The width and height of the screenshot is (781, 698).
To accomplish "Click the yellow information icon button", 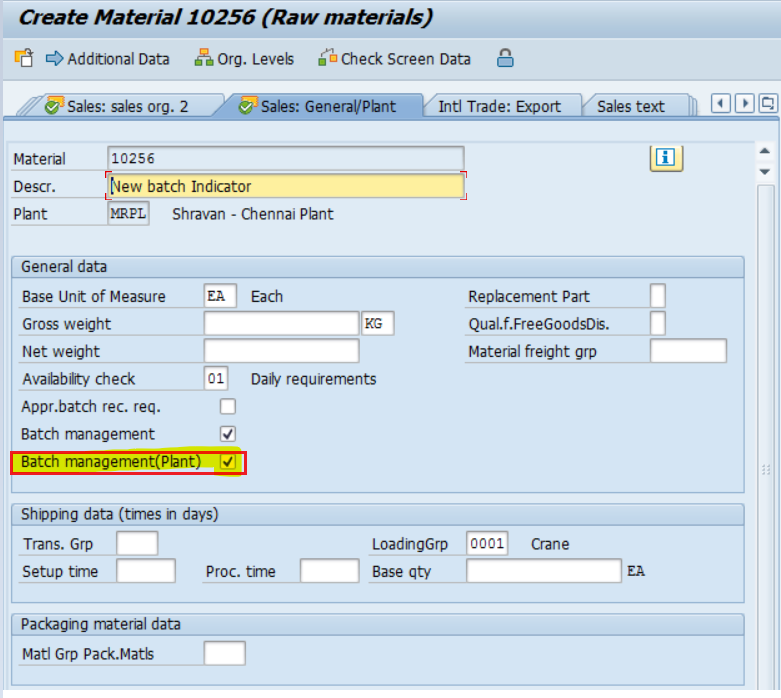I will point(666,158).
